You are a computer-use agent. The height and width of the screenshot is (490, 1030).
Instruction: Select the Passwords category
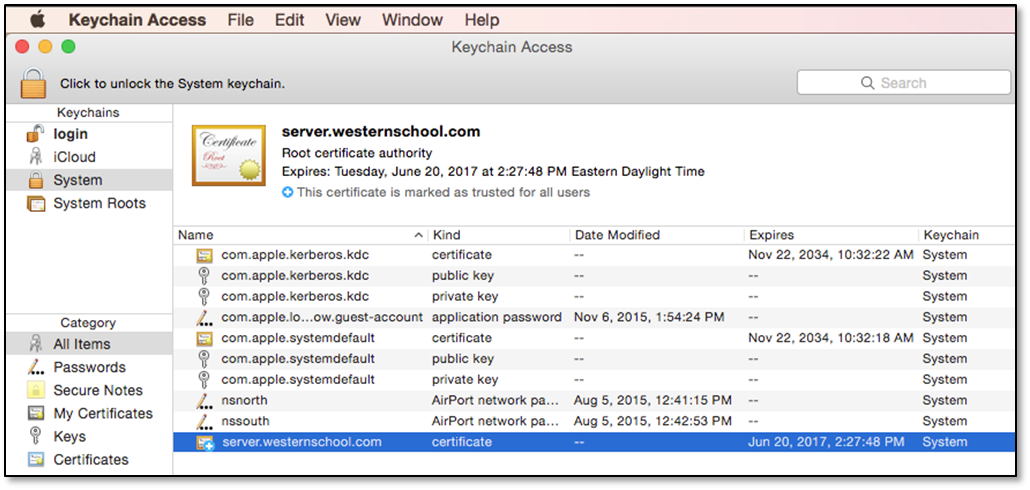[89, 367]
